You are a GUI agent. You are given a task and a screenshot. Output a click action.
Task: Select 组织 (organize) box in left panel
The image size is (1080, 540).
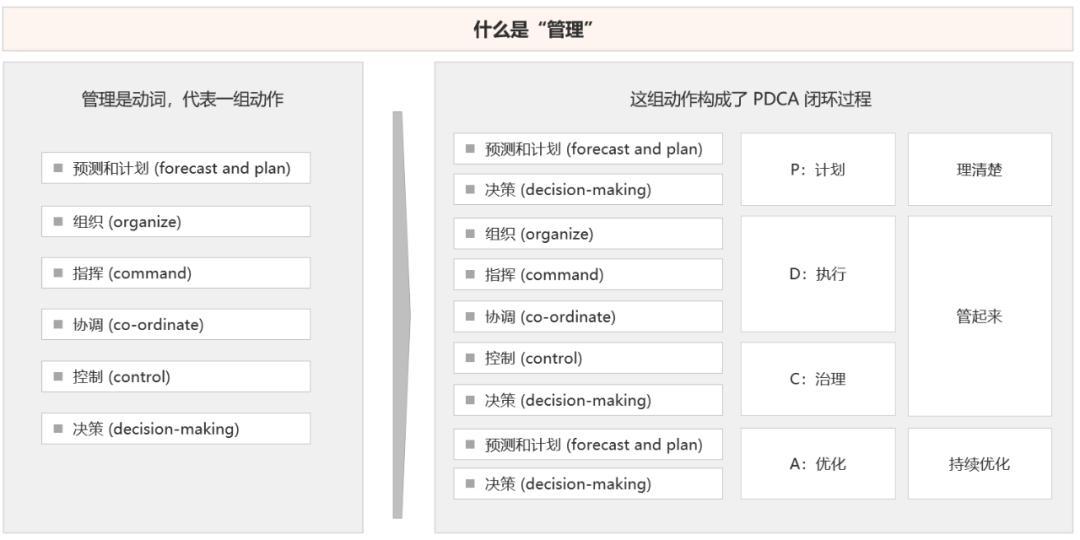pos(176,222)
